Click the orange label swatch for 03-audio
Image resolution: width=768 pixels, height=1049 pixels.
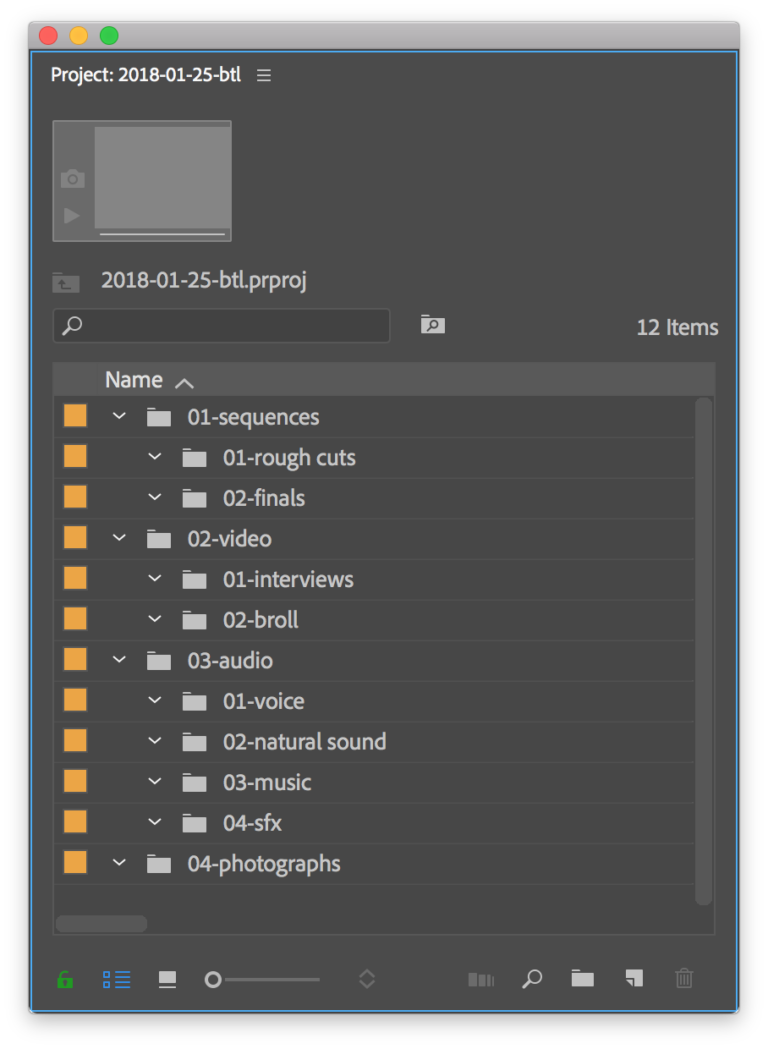click(x=74, y=659)
